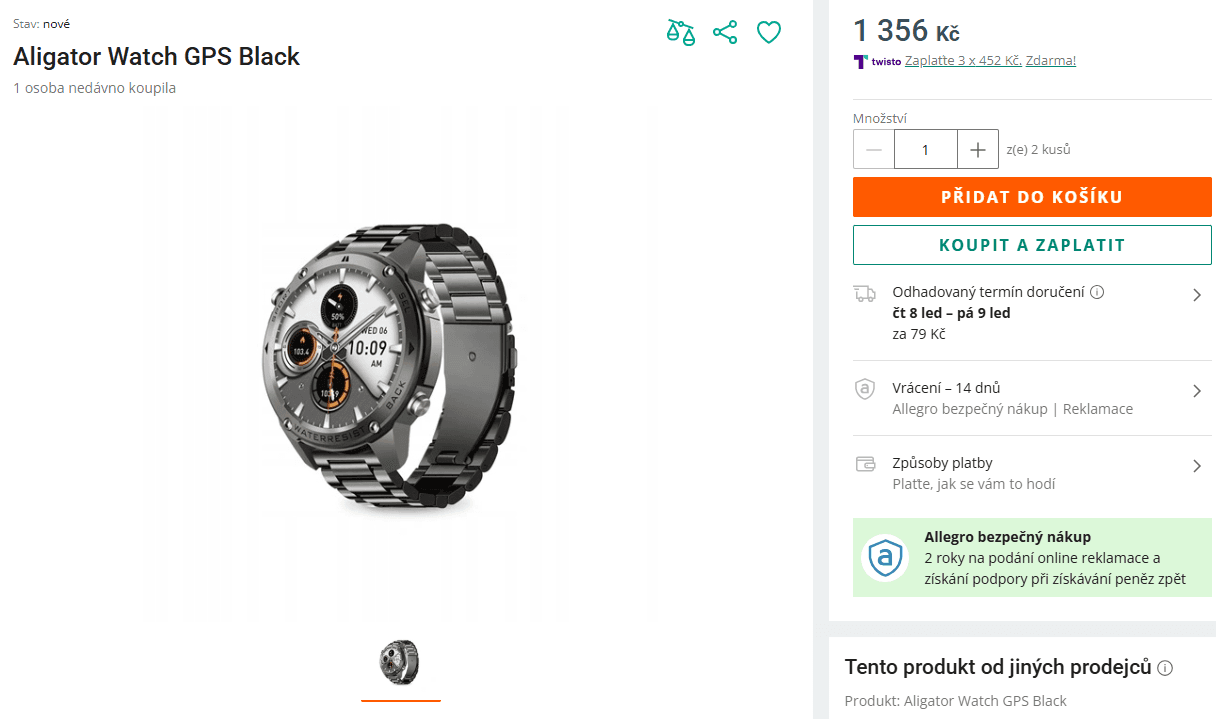Select the watch thumbnail image
This screenshot has height=719, width=1216.
pyautogui.click(x=400, y=662)
